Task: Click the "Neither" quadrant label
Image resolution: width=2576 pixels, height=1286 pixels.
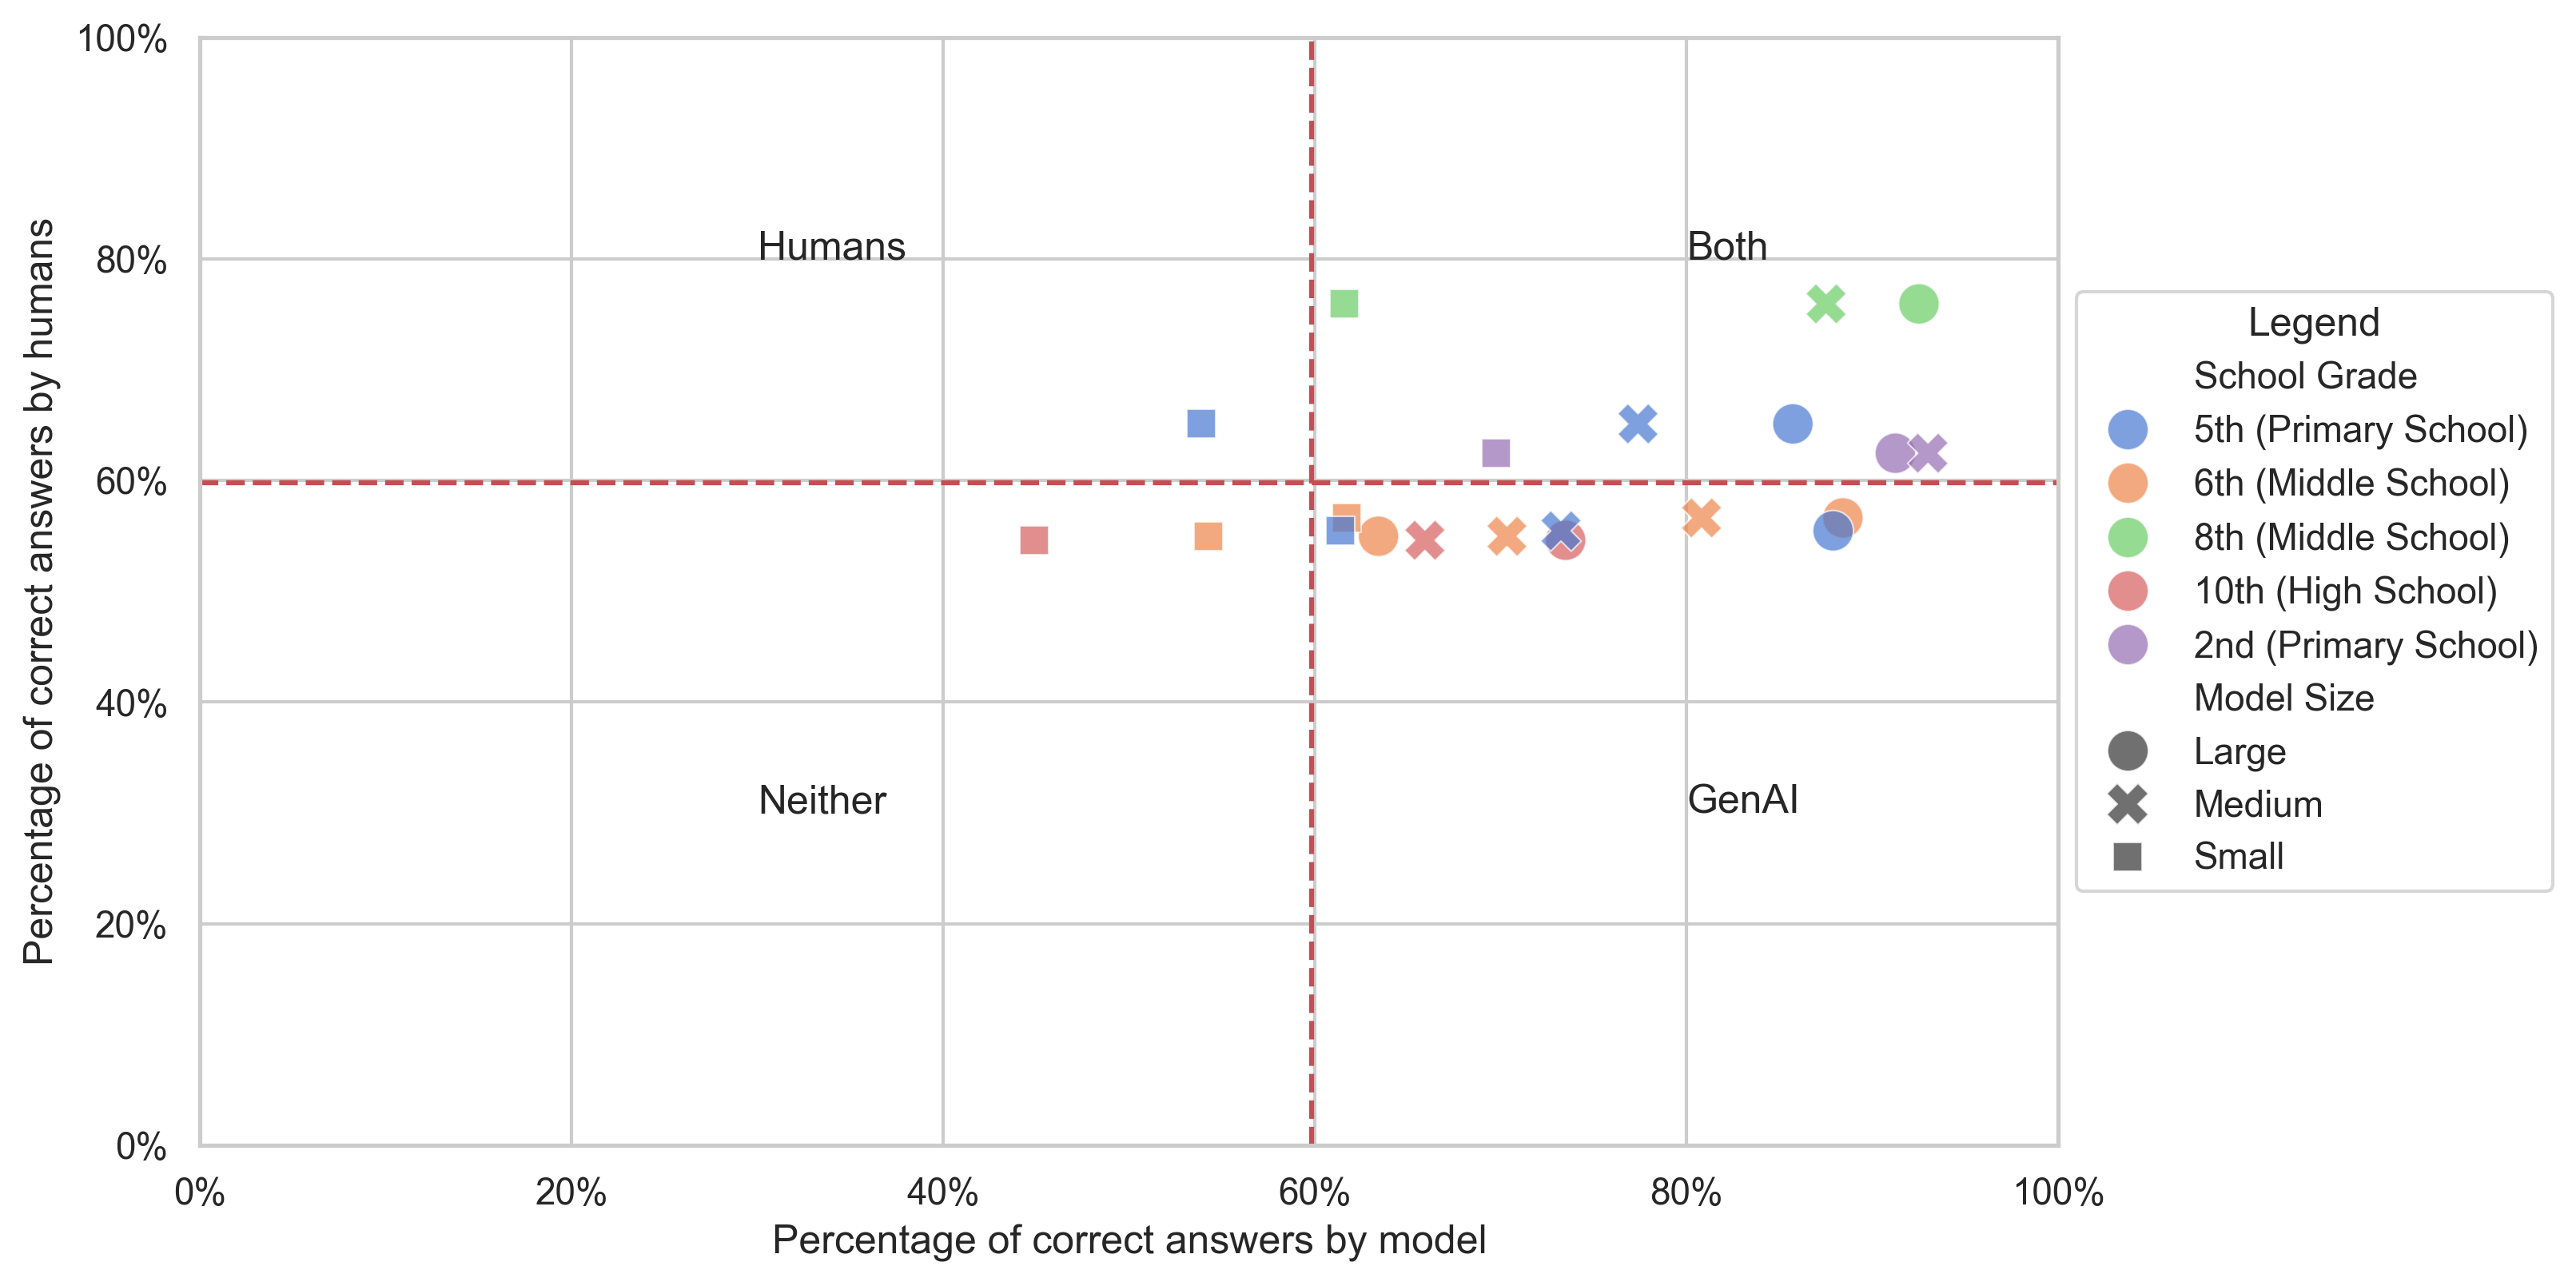Action: click(822, 800)
